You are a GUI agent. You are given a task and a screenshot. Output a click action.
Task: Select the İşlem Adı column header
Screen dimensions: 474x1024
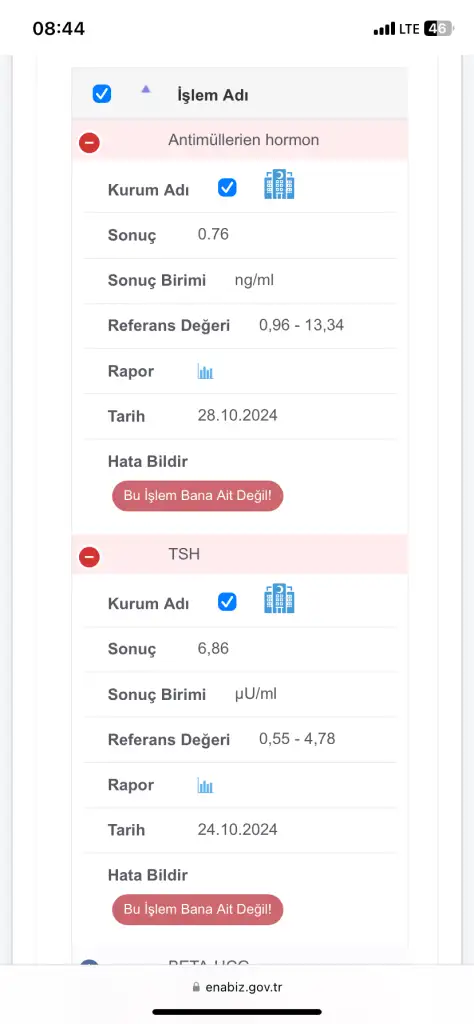click(212, 95)
